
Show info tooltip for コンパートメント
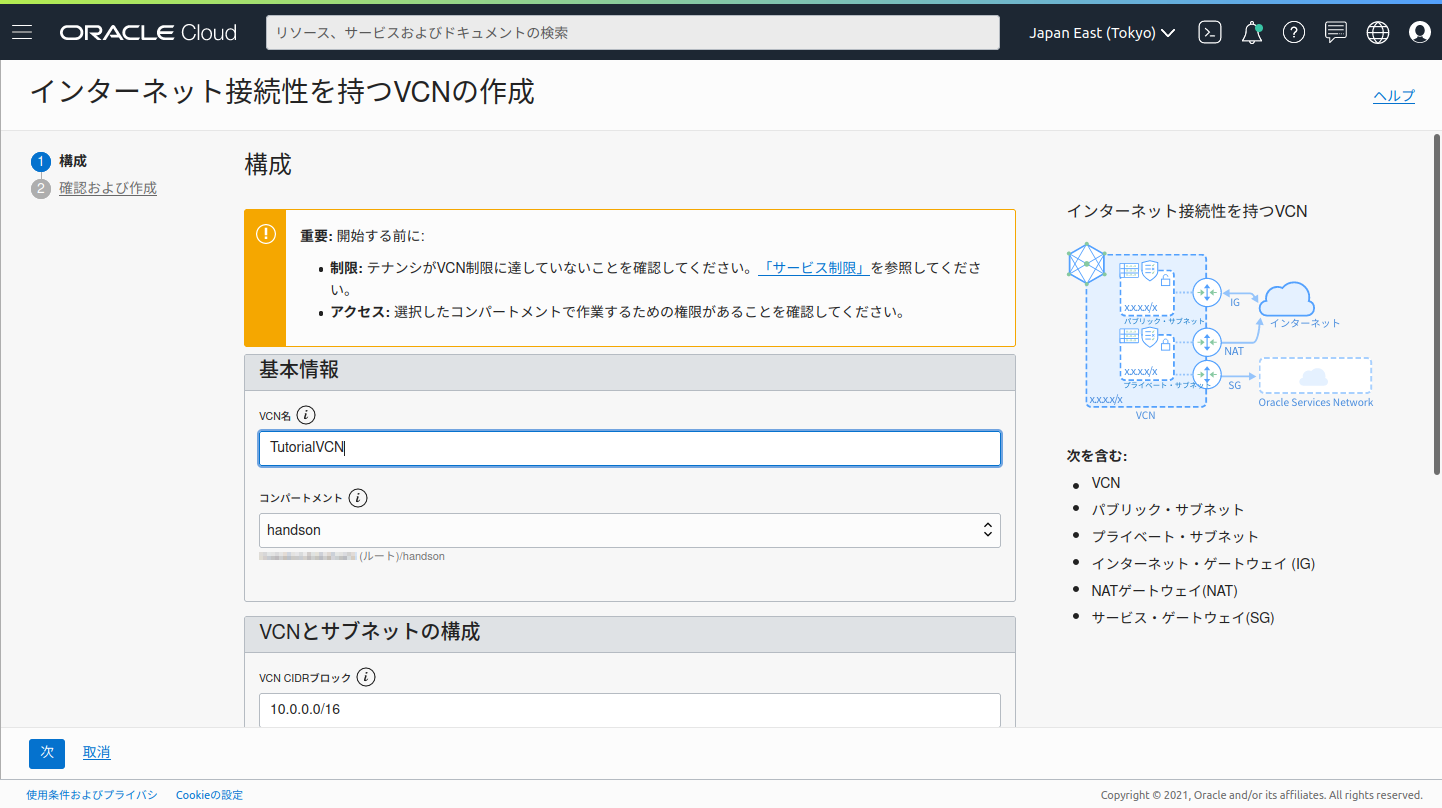click(358, 498)
